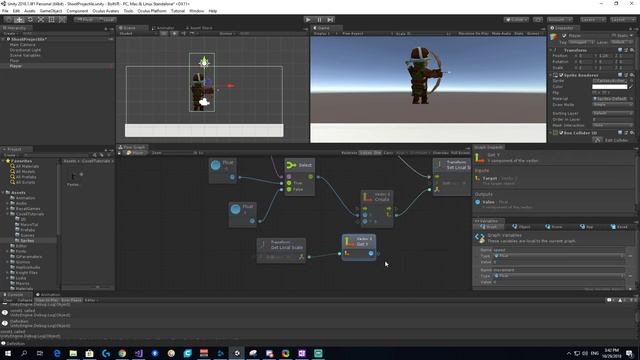Open the Collab dropdown
The image size is (640, 360).
[x=516, y=20]
